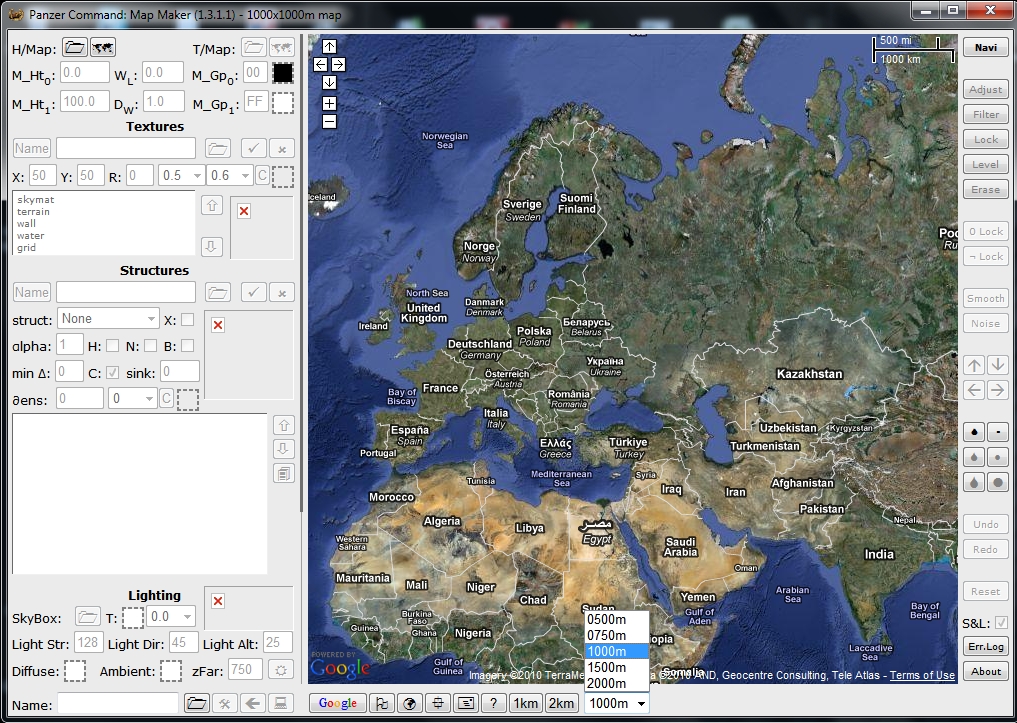
Task: Choose 1500m from the map size list
Action: click(x=616, y=667)
